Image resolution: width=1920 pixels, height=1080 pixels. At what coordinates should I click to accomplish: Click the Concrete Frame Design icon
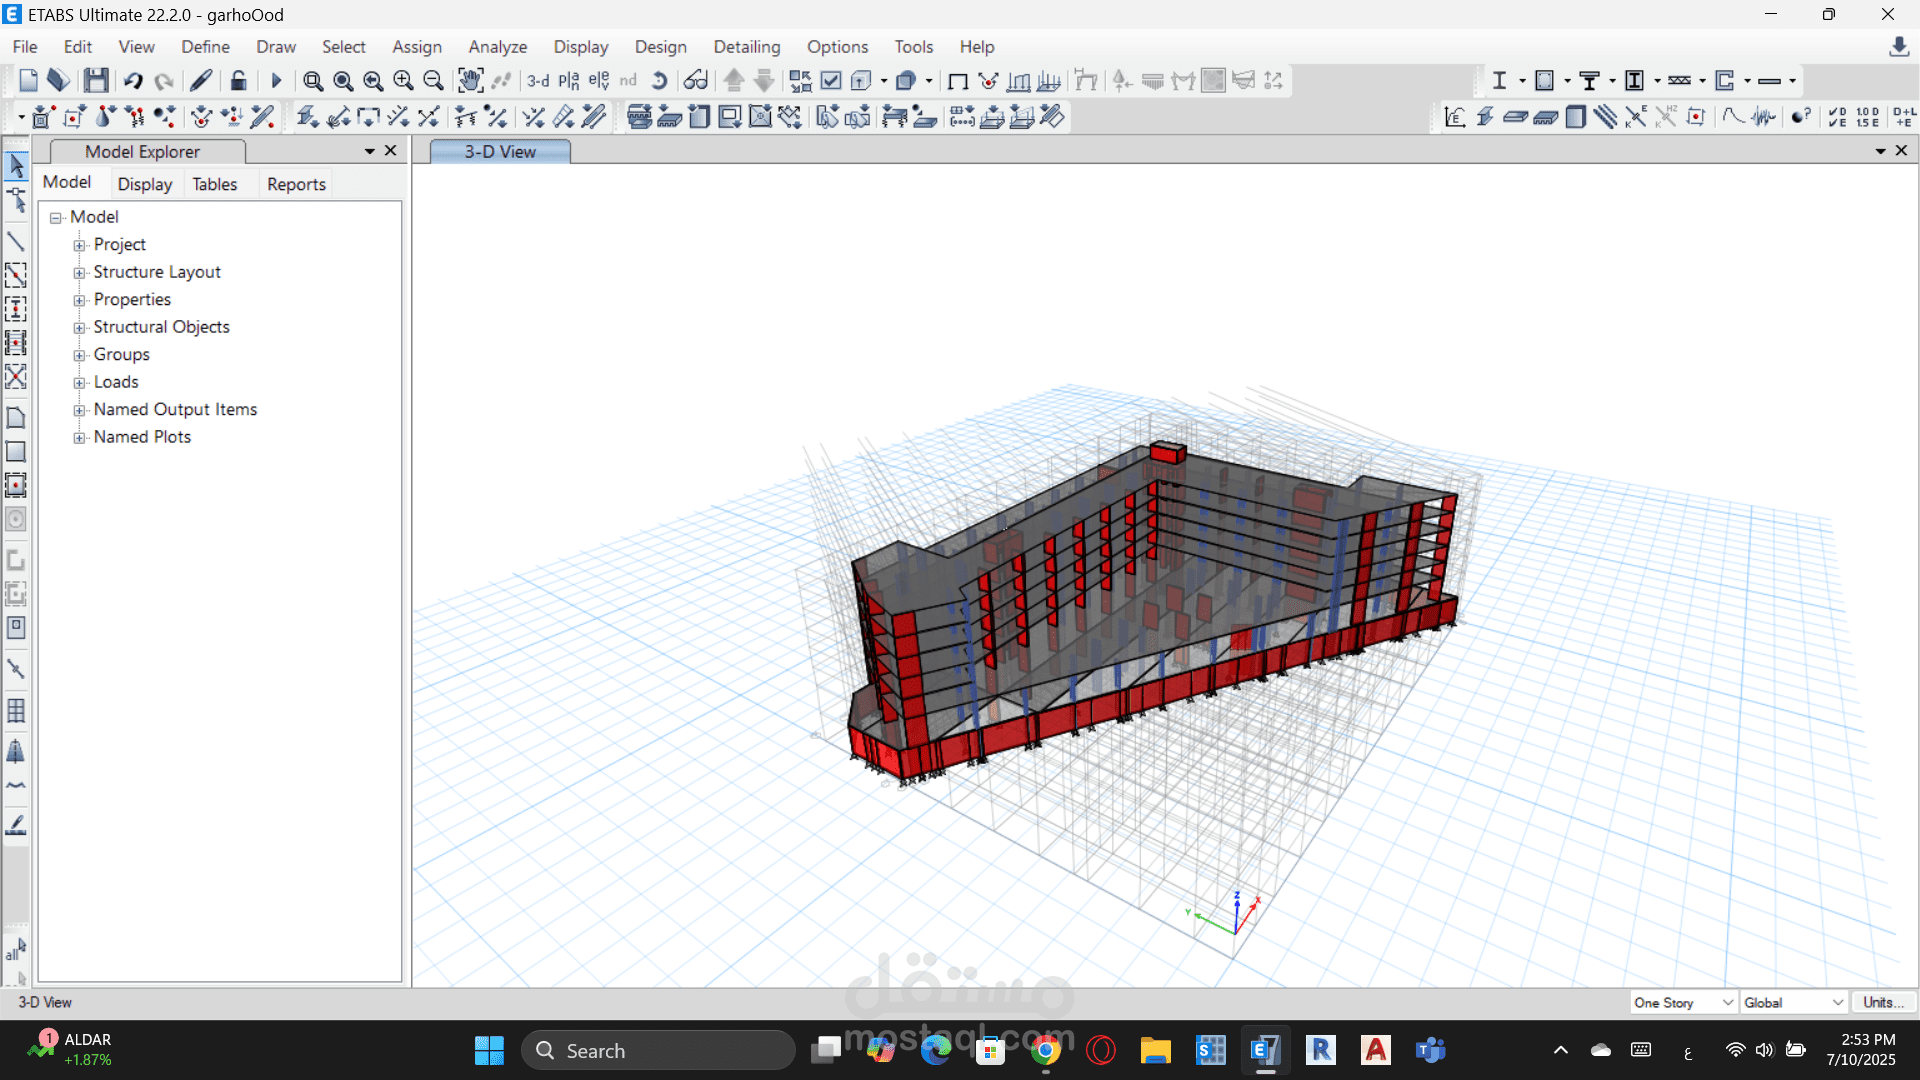coord(1544,81)
